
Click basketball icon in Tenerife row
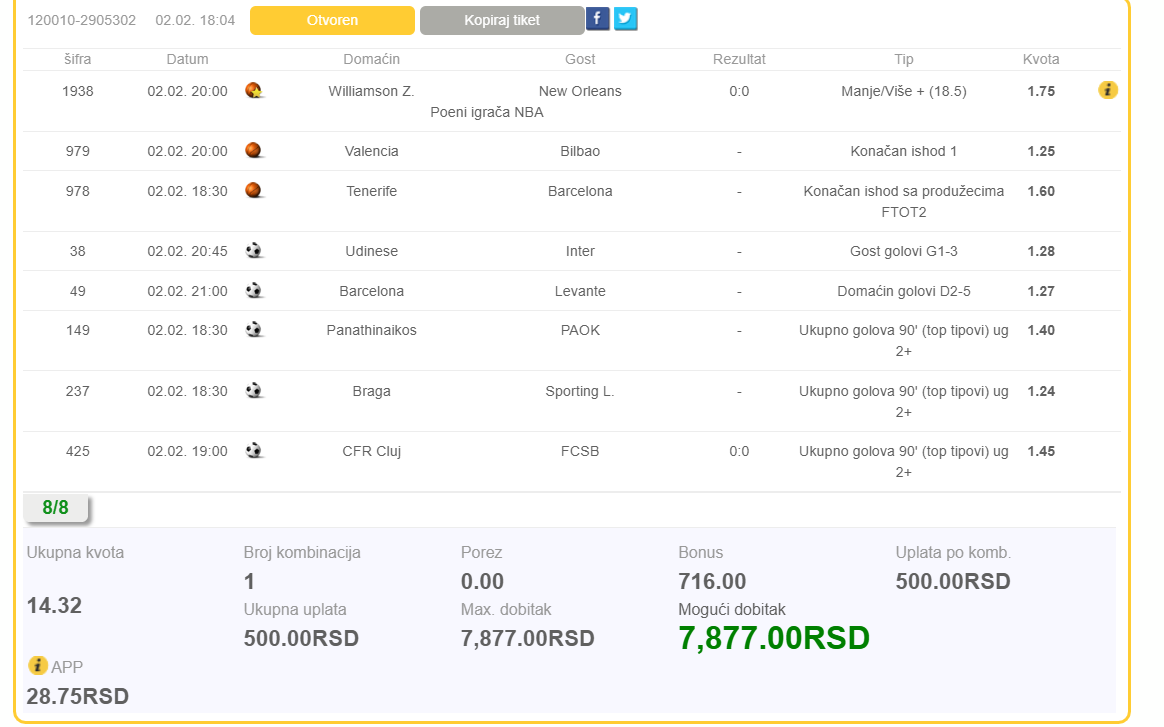tap(254, 191)
